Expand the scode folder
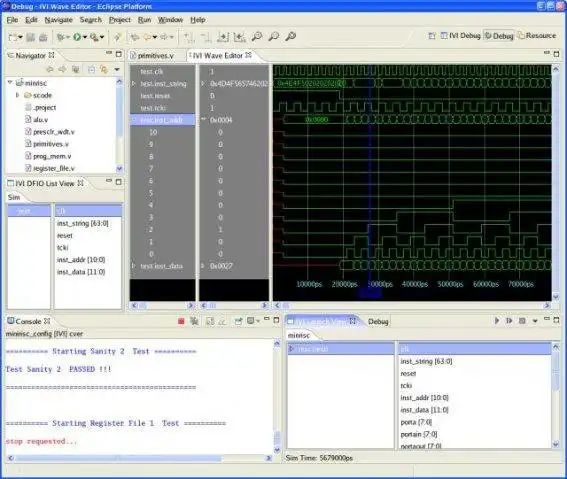Screen dimensions: 567x479 tap(17, 95)
